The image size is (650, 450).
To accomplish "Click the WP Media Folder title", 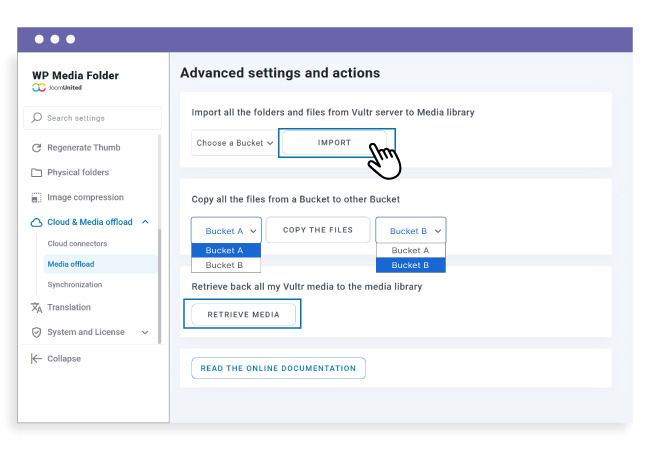I will point(75,75).
